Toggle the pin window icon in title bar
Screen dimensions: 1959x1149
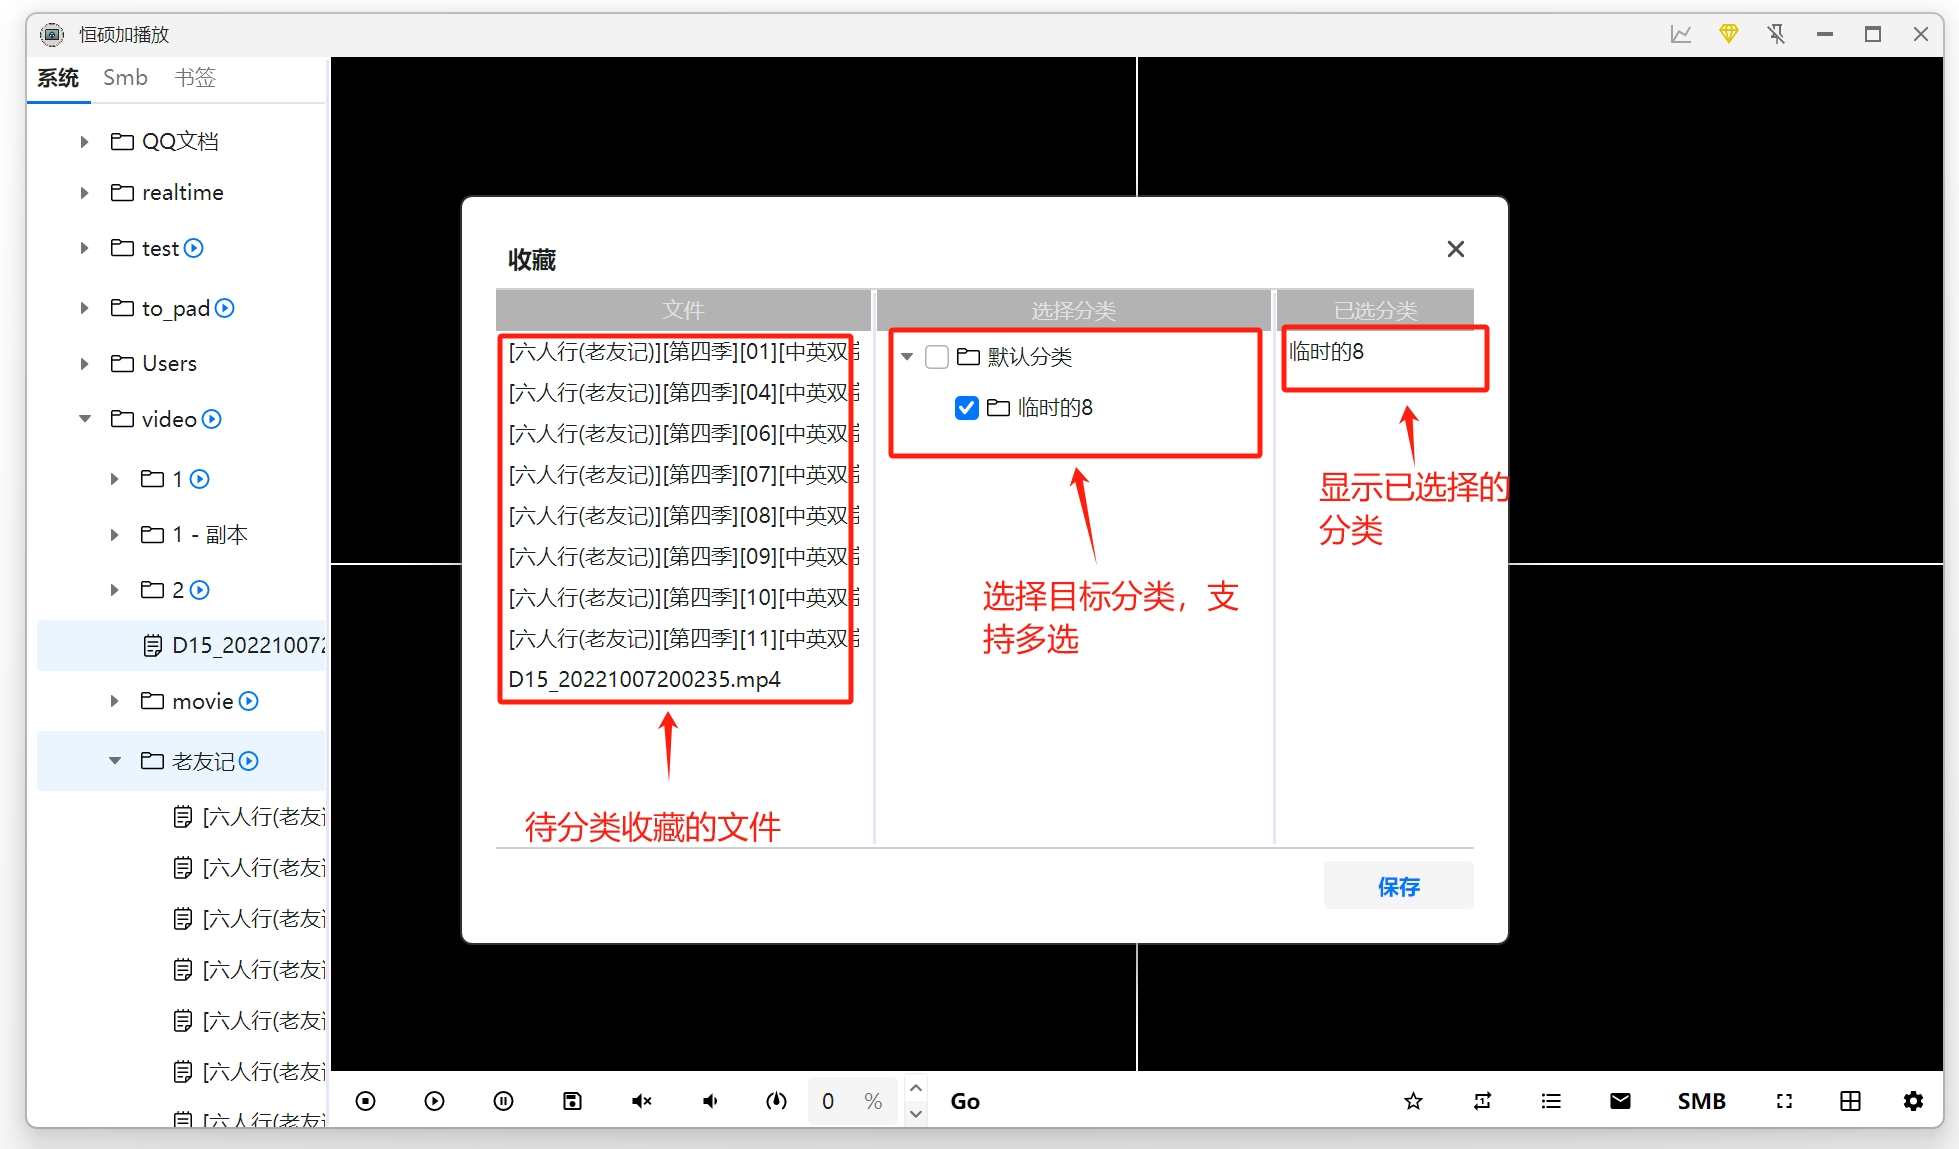[x=1776, y=34]
